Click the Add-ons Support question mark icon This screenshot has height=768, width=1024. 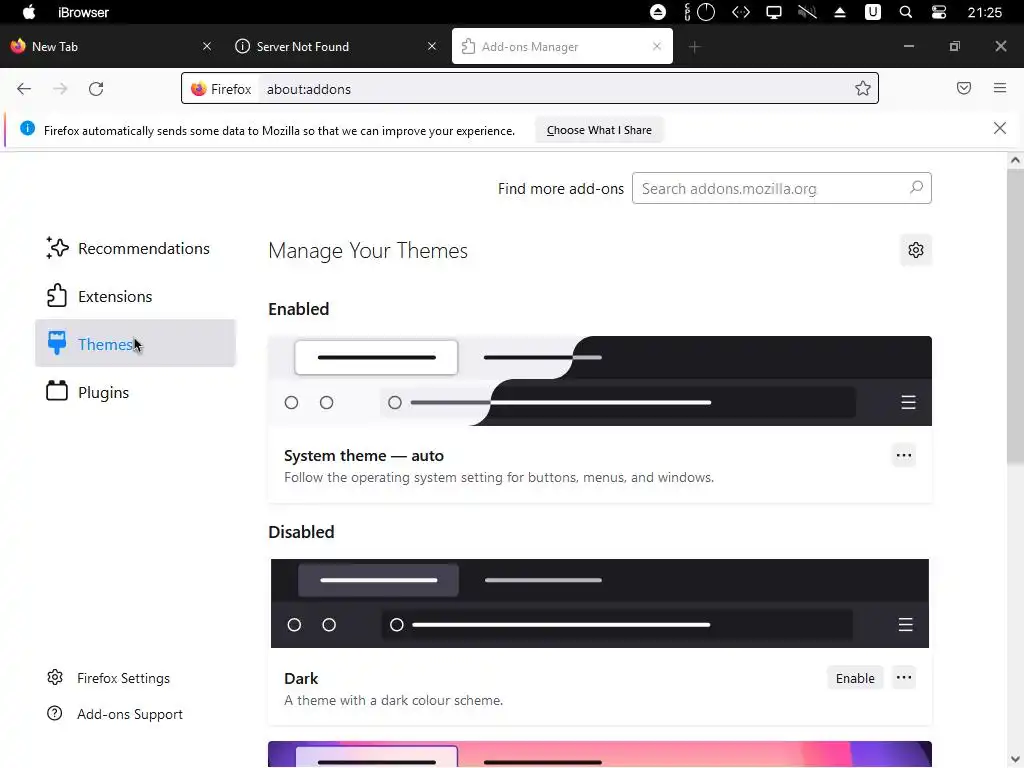tap(55, 713)
